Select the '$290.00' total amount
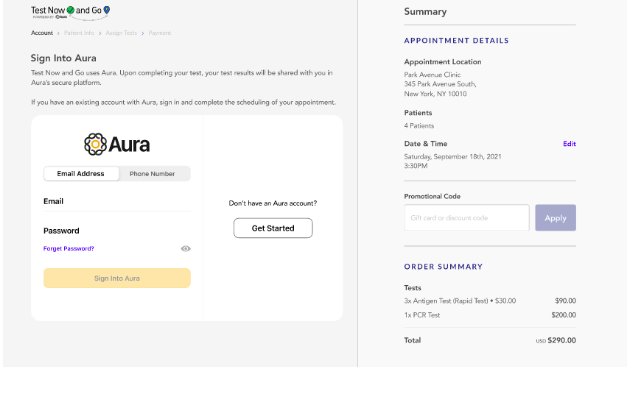This screenshot has width=630, height=394. pos(562,340)
